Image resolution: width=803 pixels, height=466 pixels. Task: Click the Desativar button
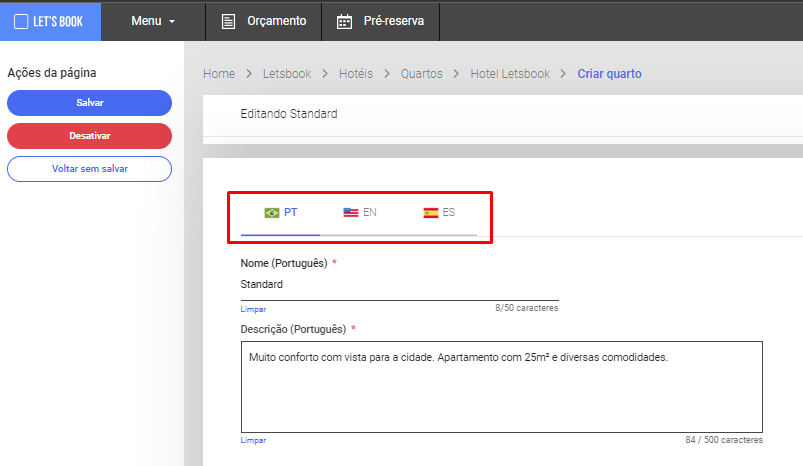(89, 136)
